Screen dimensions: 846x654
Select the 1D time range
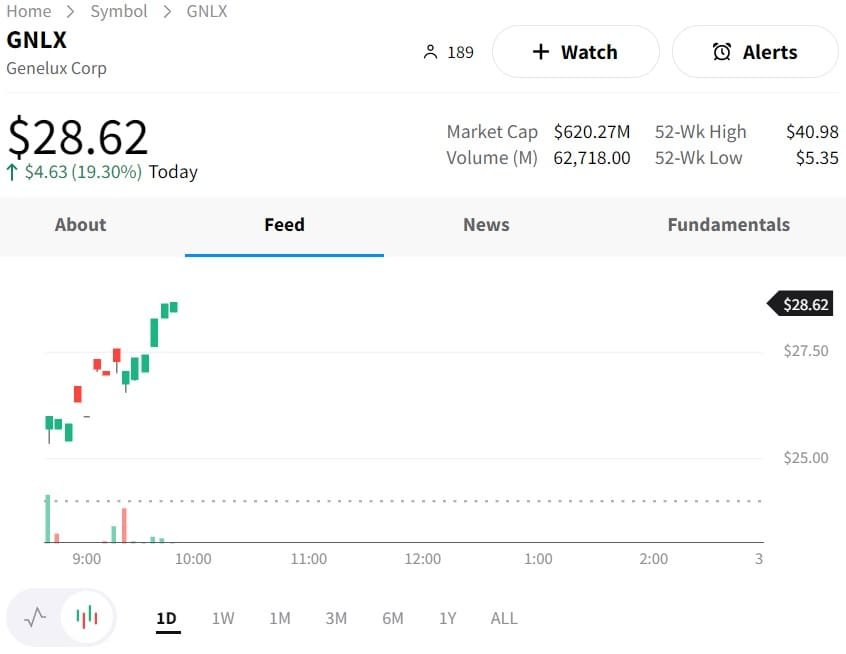click(x=166, y=618)
